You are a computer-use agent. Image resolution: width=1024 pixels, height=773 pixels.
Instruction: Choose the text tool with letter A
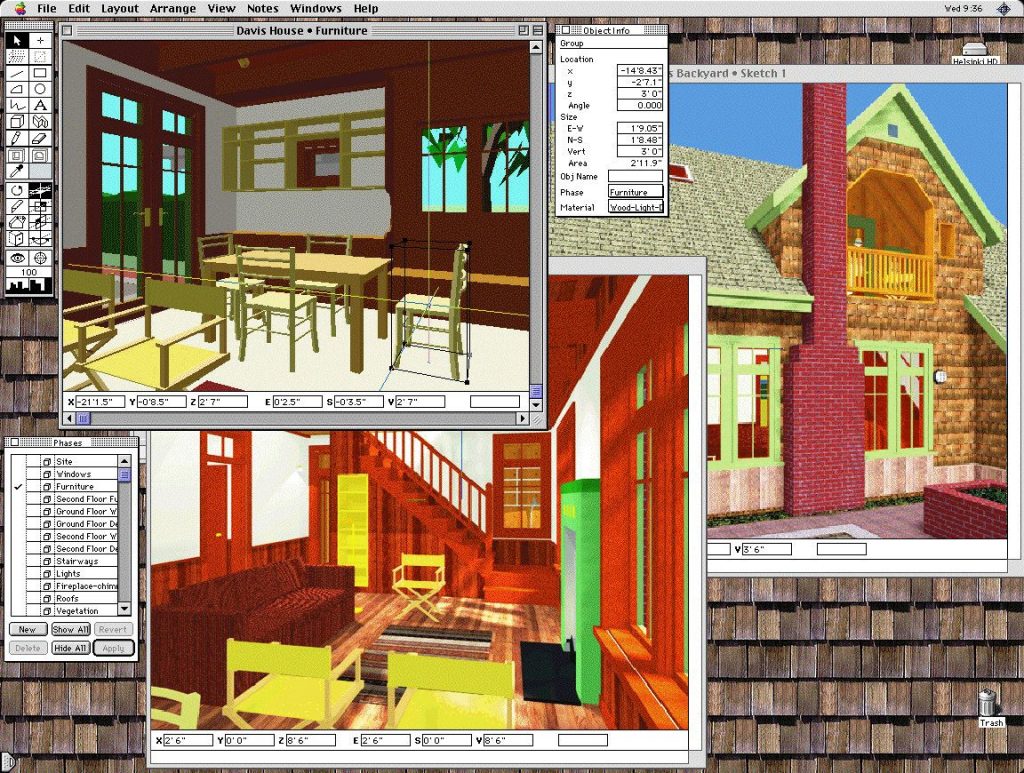pyautogui.click(x=40, y=106)
